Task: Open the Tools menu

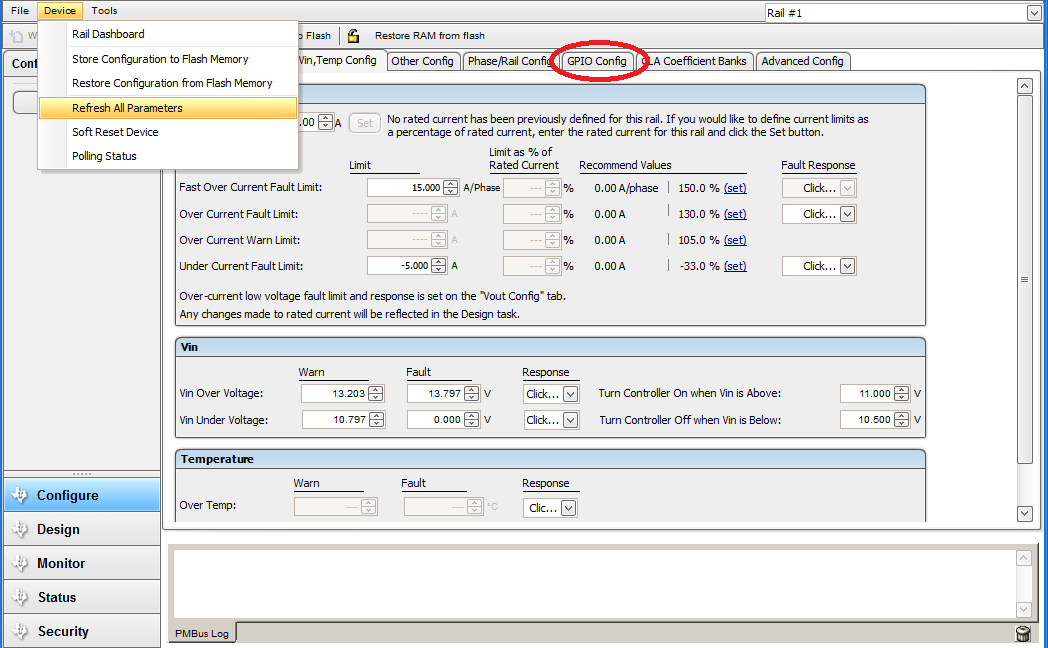Action: (104, 11)
